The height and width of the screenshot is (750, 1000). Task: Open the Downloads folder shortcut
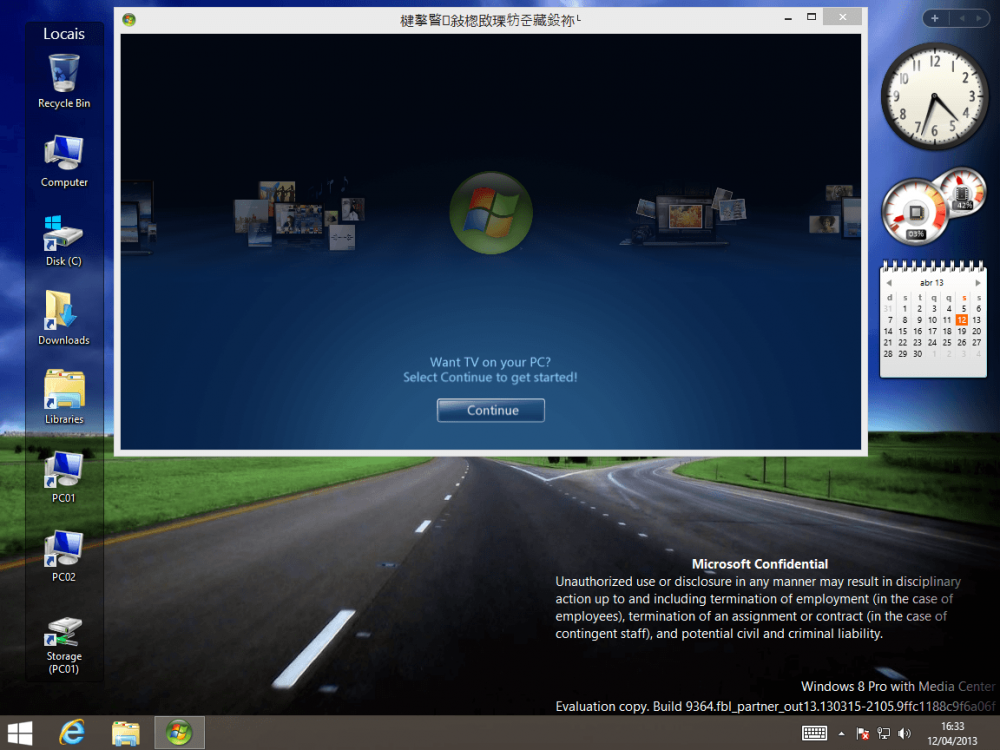(64, 318)
